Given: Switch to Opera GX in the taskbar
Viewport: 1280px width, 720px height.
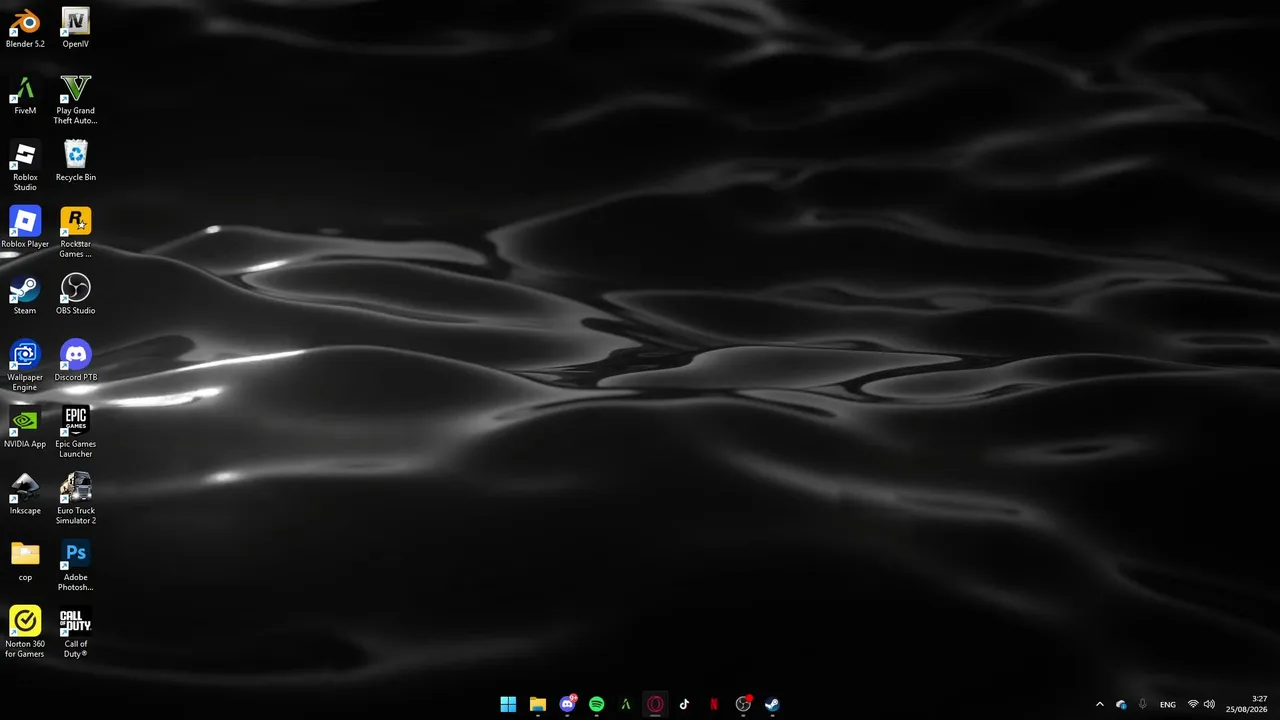Looking at the screenshot, I should click(655, 704).
